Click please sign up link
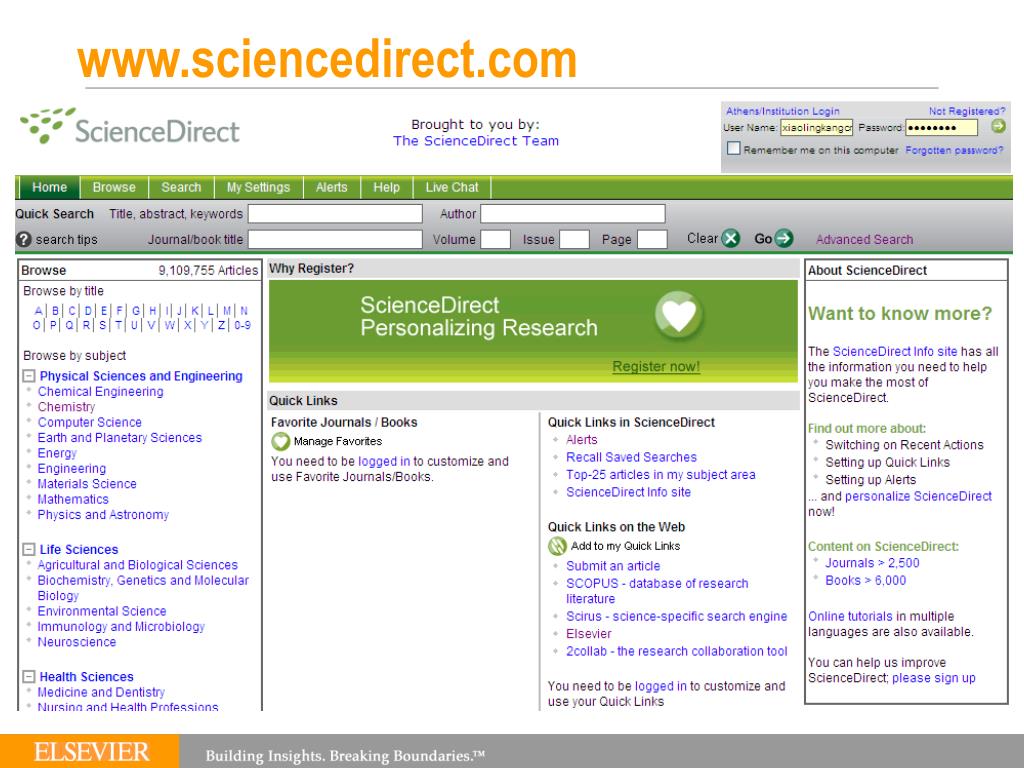 click(934, 678)
